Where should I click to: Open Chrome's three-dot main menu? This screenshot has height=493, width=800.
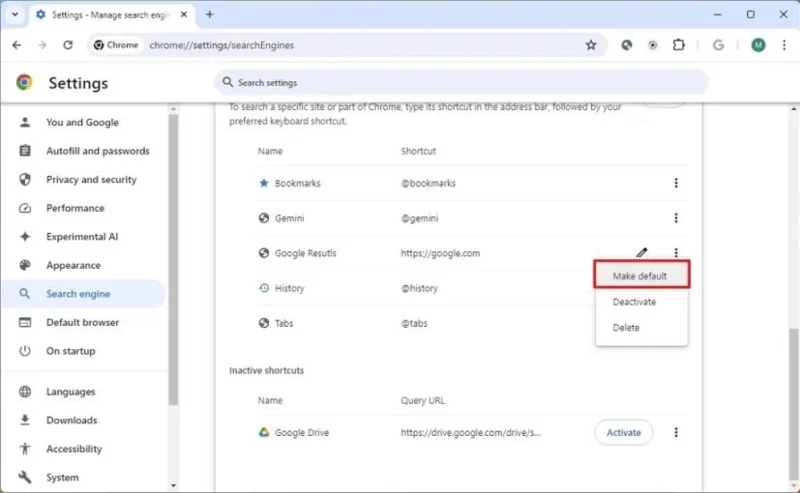pos(784,45)
